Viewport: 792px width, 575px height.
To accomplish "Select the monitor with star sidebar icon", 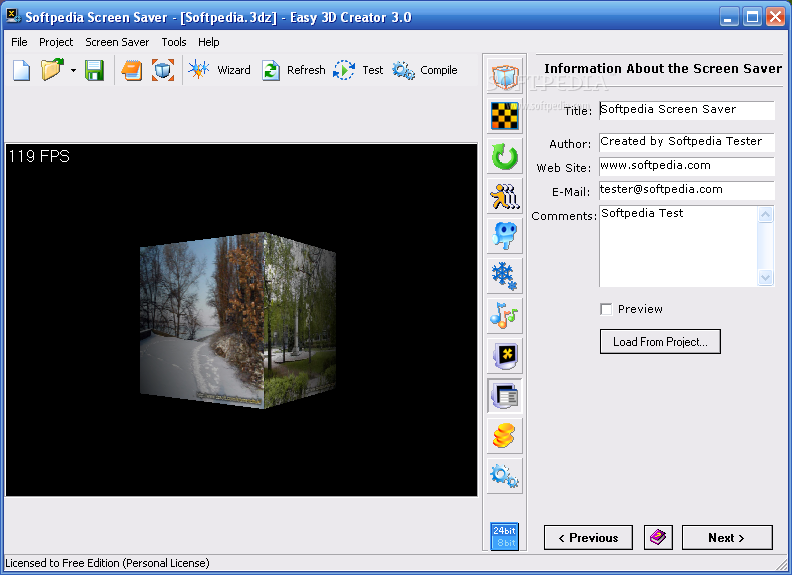I will pyautogui.click(x=505, y=355).
